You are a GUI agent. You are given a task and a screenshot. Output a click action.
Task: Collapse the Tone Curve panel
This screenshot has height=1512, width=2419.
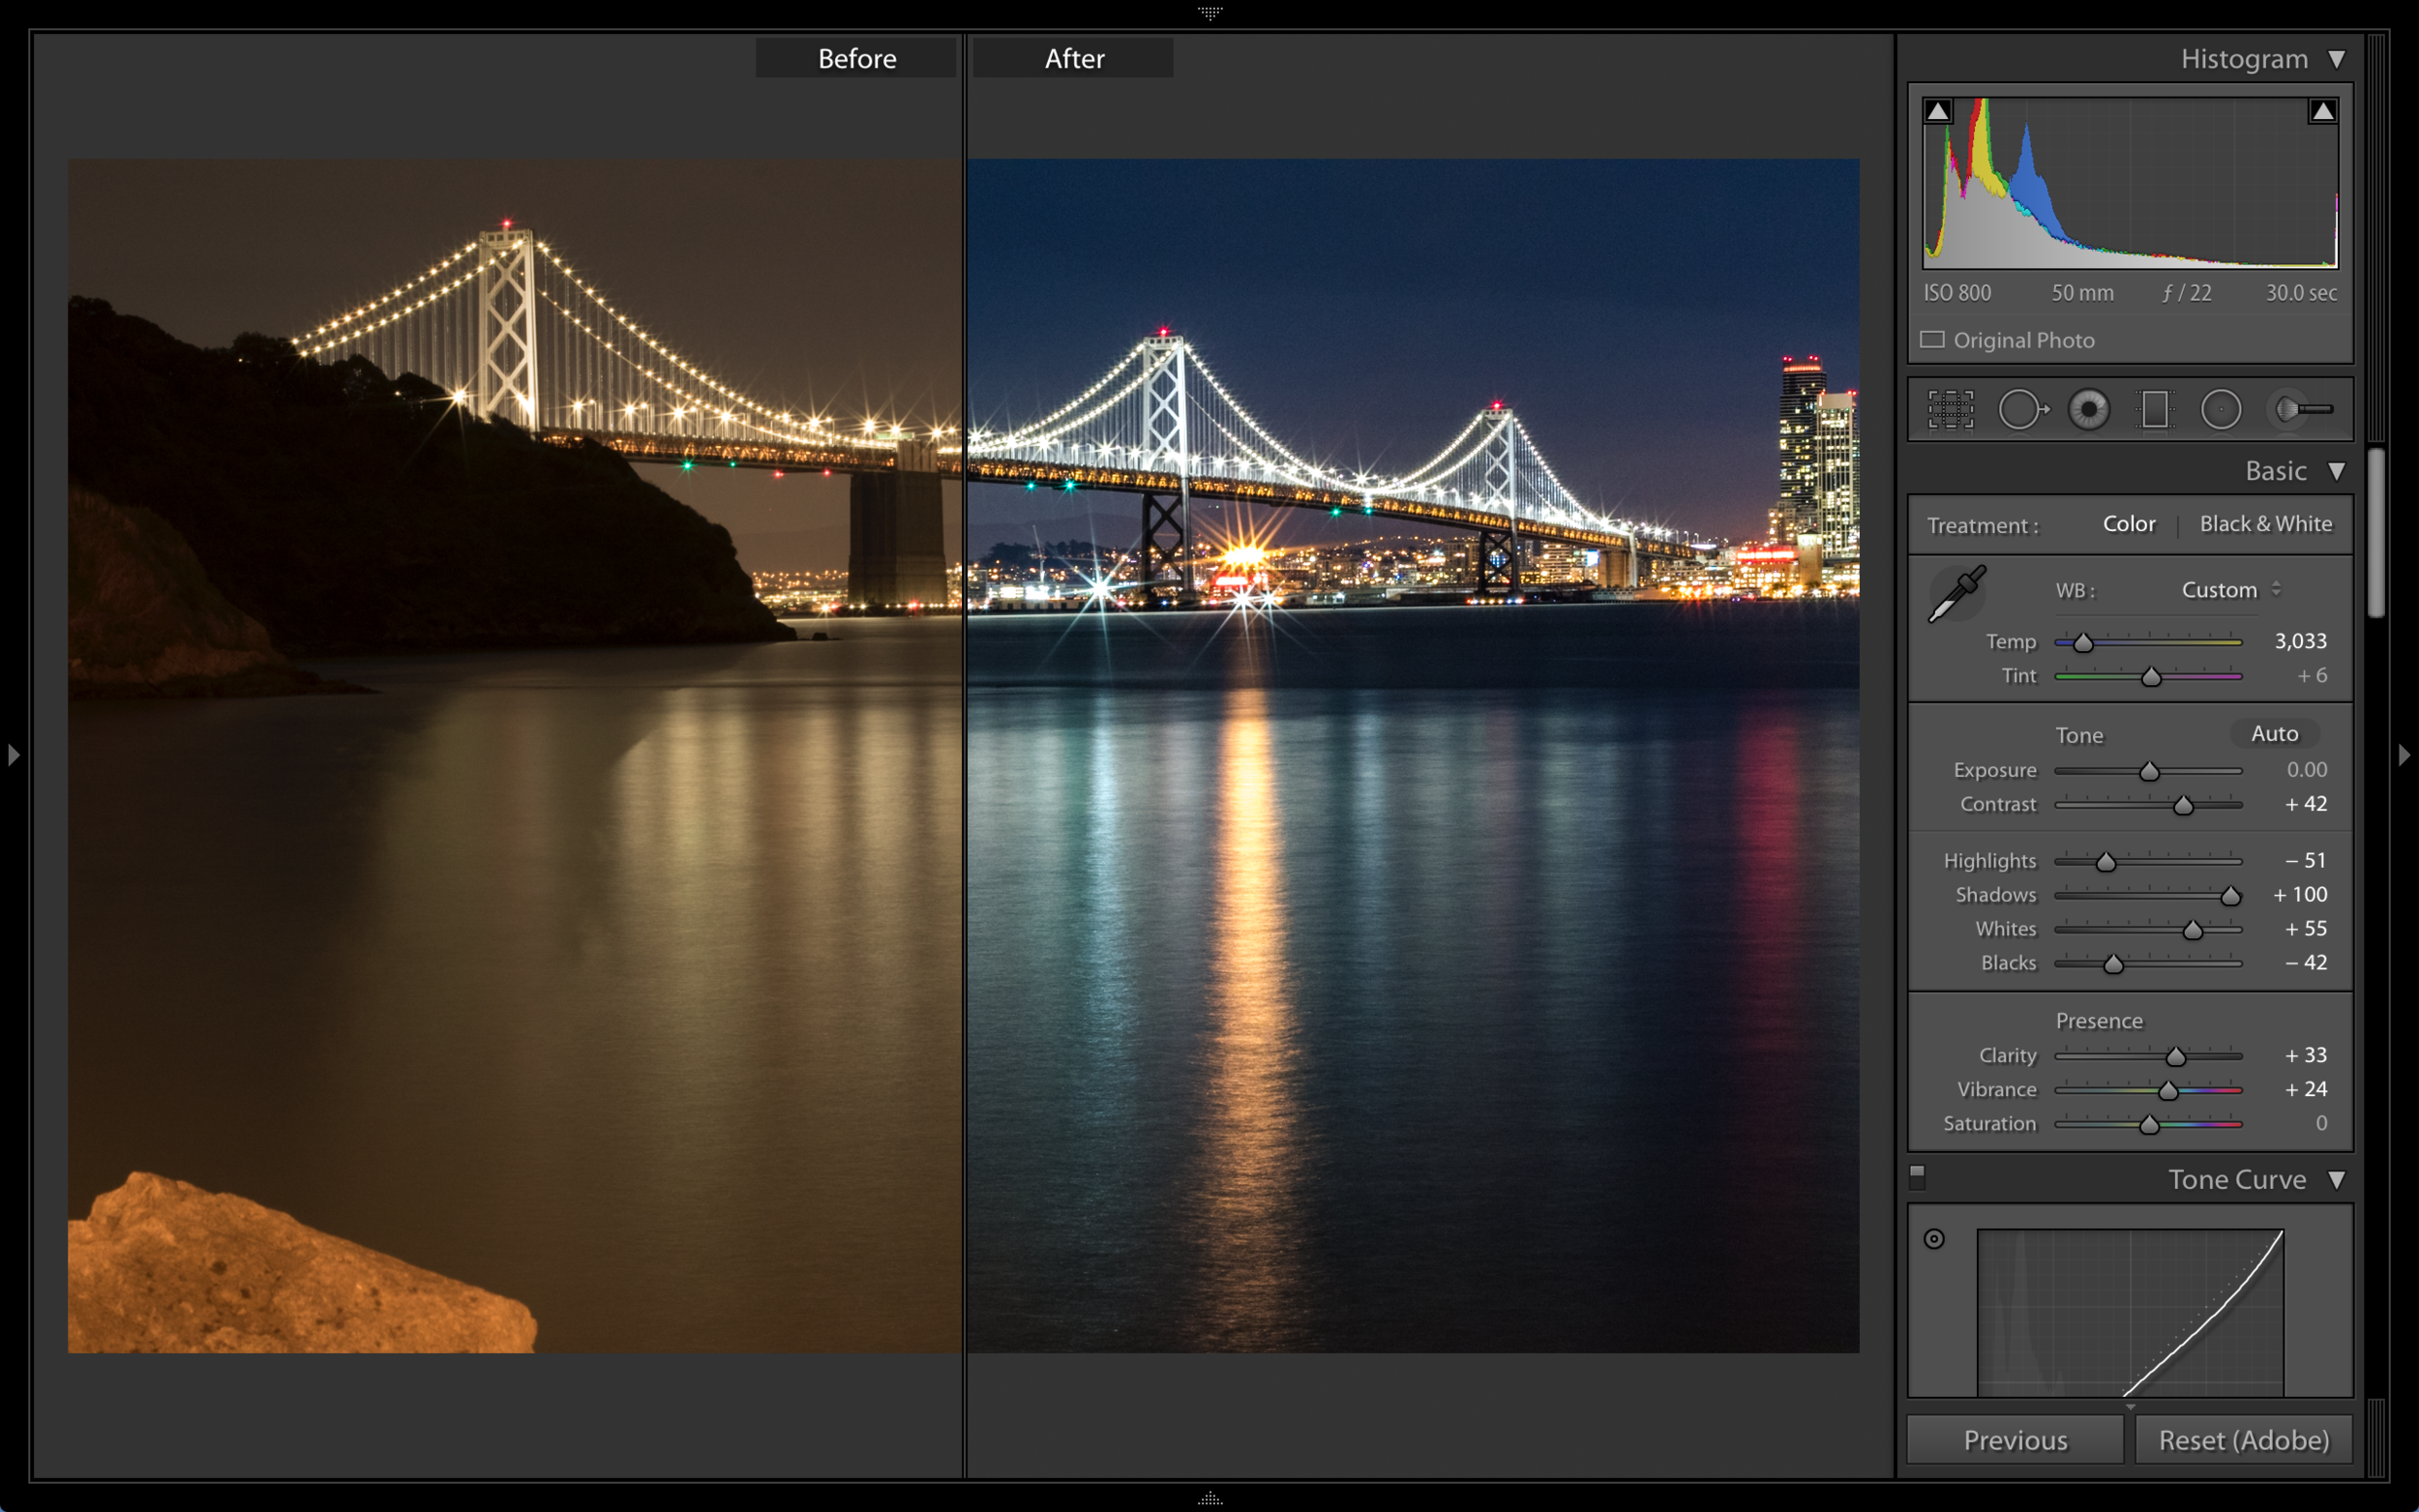pyautogui.click(x=2337, y=1180)
